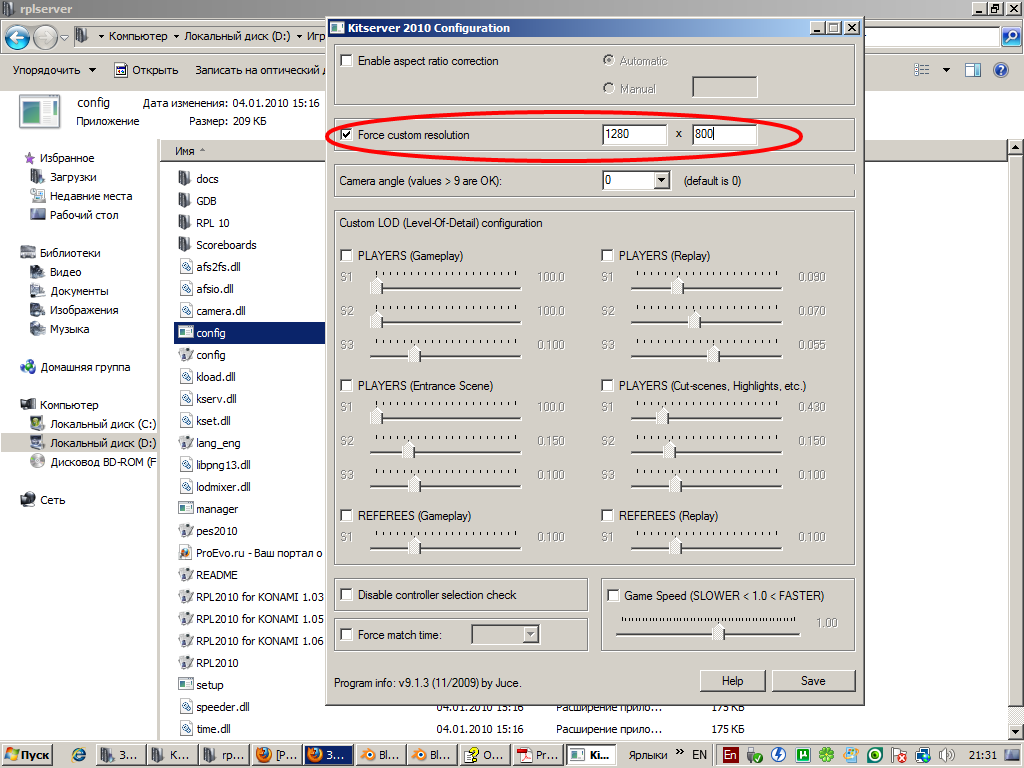Image resolution: width=1024 pixels, height=768 pixels.
Task: Select the README file icon
Action: [185, 575]
